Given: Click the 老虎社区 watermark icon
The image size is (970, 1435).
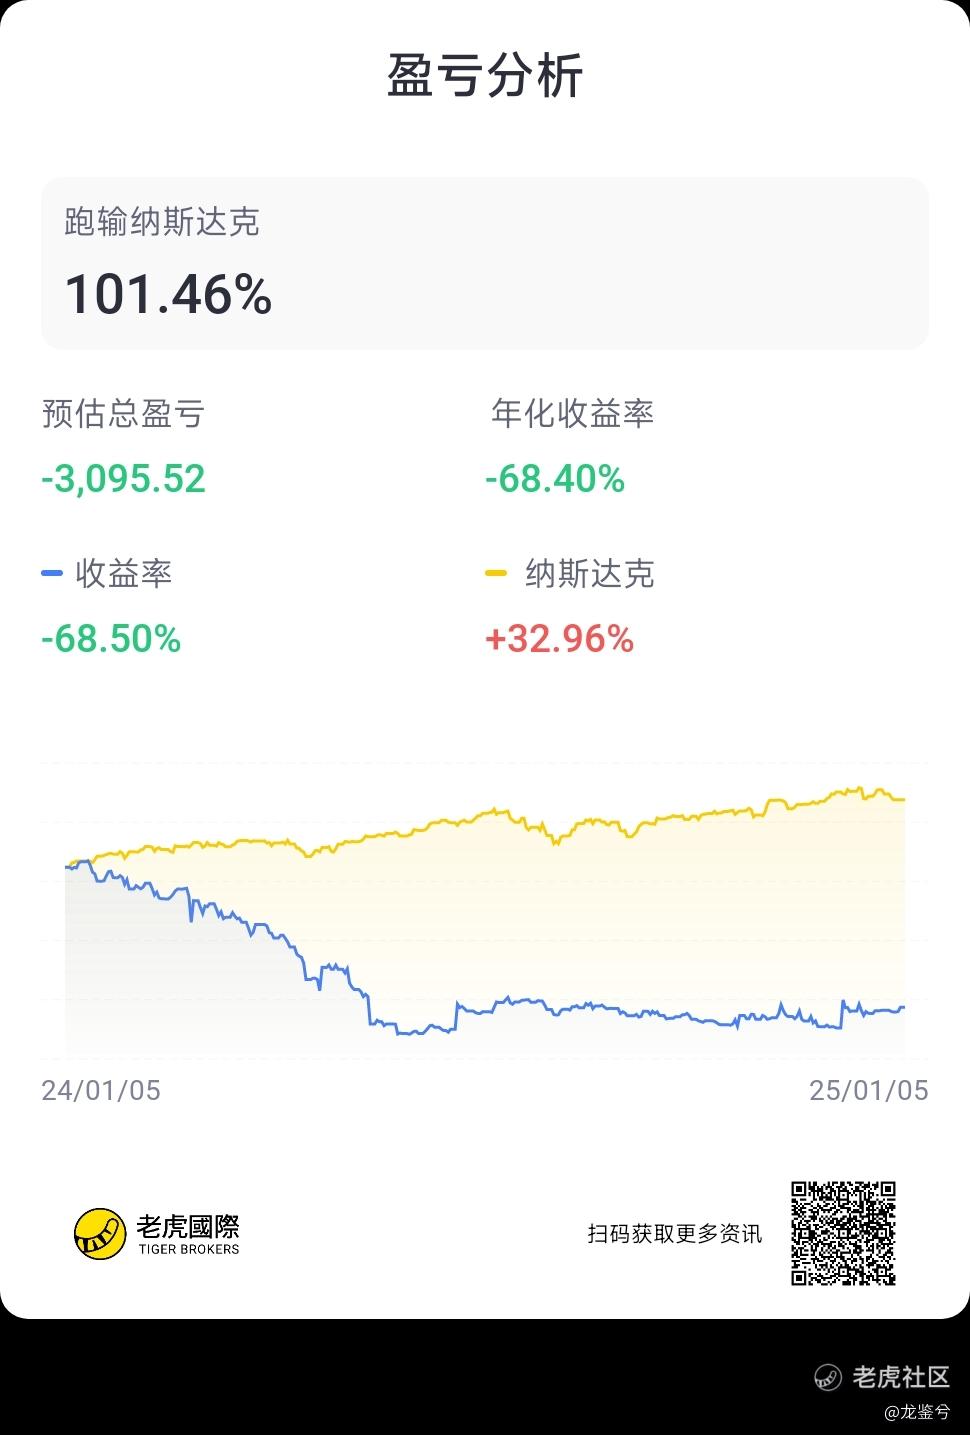Looking at the screenshot, I should (x=828, y=1377).
